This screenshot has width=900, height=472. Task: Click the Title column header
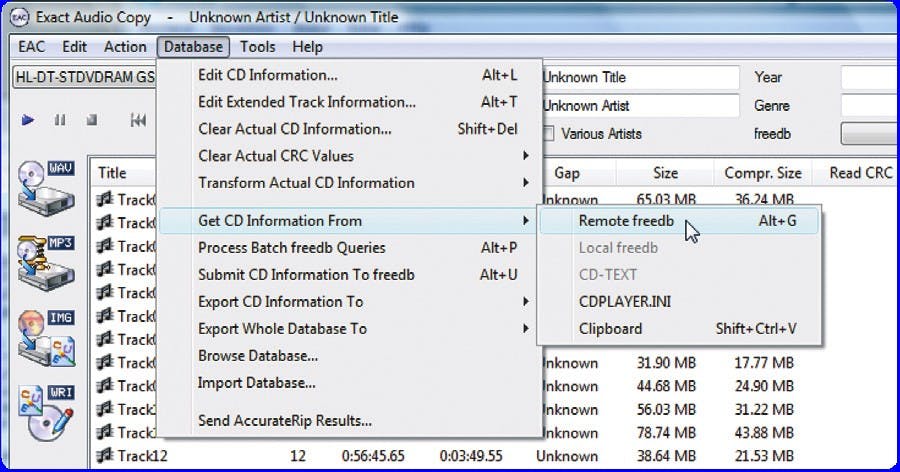point(123,173)
